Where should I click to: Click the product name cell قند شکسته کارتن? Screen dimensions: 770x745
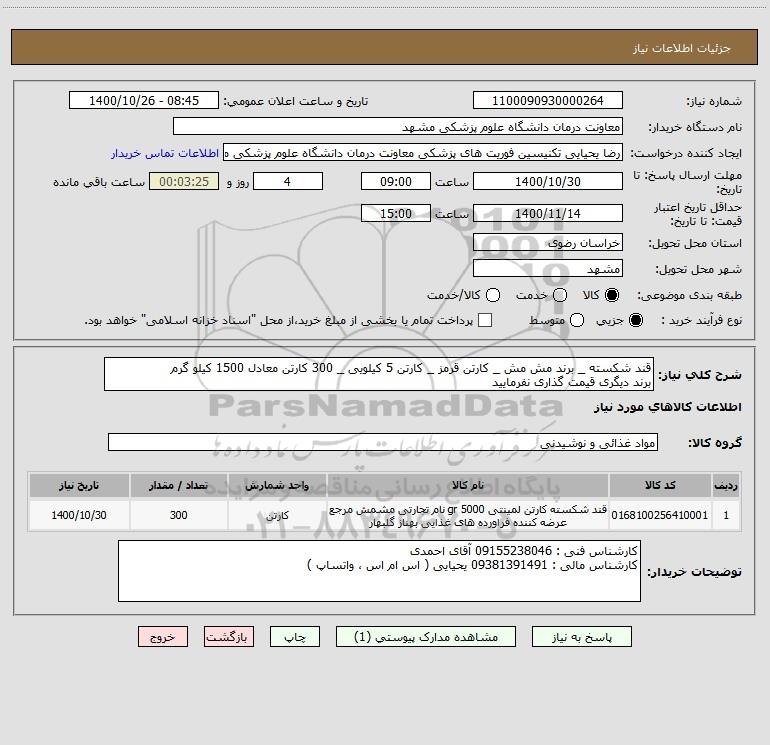coord(468,515)
